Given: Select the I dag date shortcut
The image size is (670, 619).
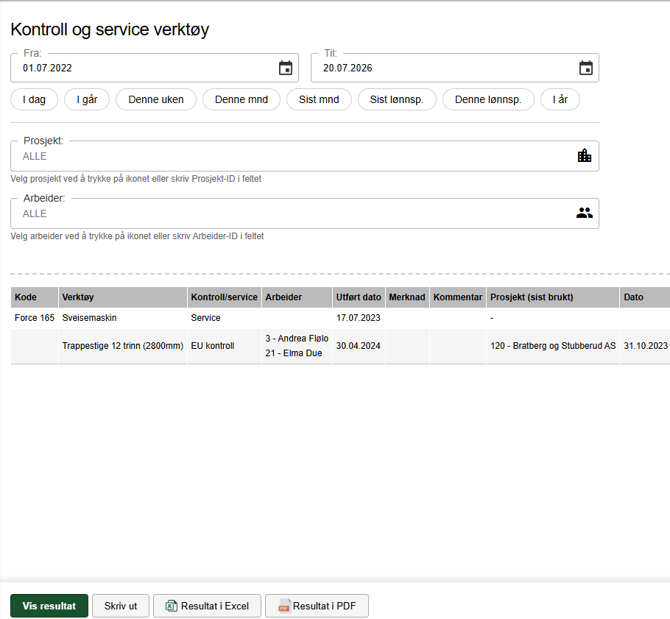Looking at the screenshot, I should [x=34, y=100].
